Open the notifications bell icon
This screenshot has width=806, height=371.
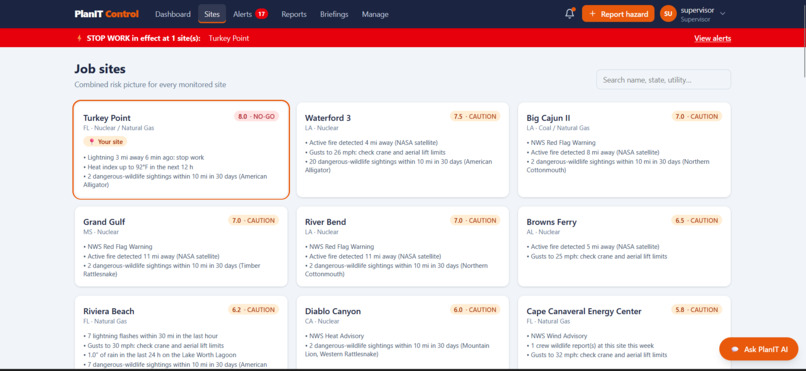(x=569, y=14)
